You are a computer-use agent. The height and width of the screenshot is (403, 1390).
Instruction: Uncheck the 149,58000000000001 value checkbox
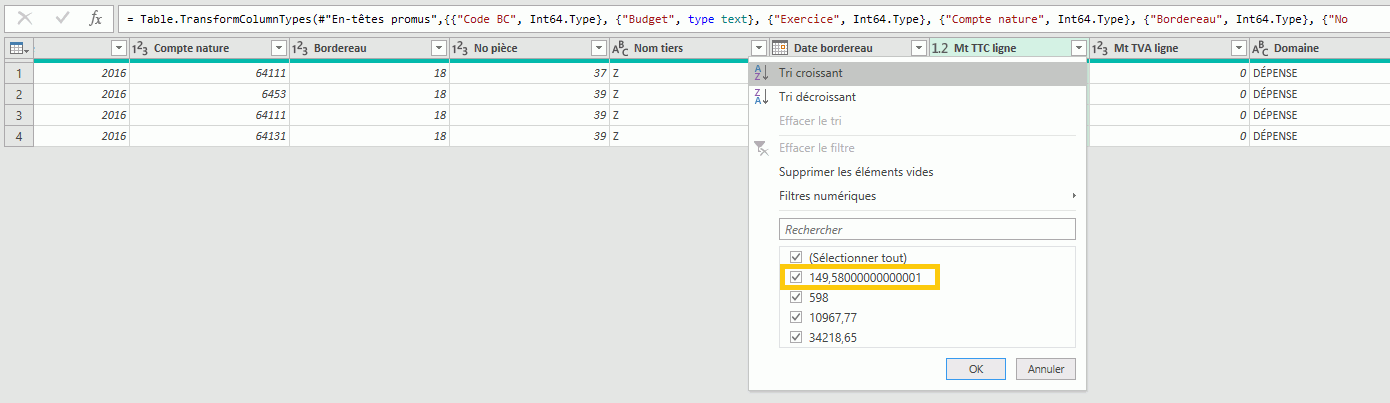795,277
